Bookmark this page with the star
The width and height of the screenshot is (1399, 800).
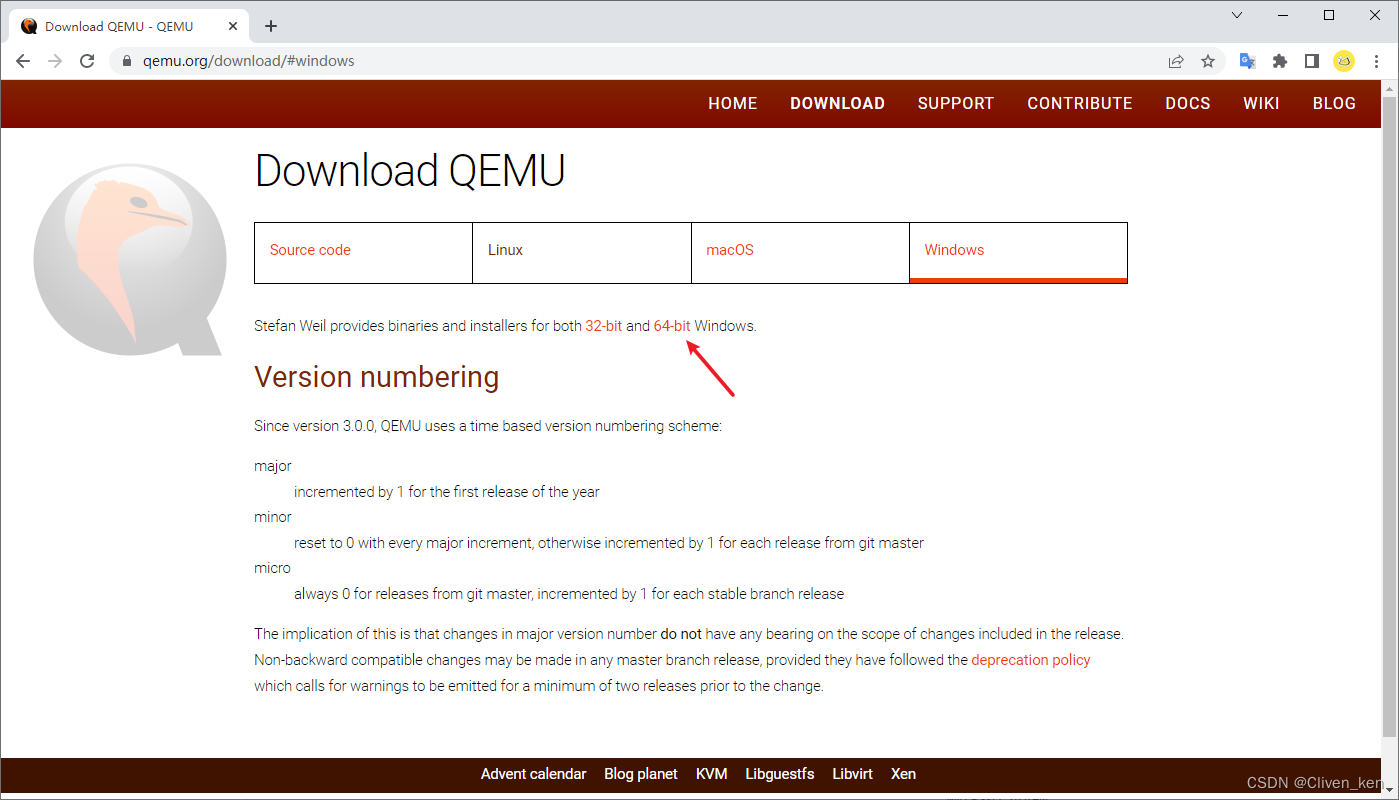pyautogui.click(x=1208, y=61)
